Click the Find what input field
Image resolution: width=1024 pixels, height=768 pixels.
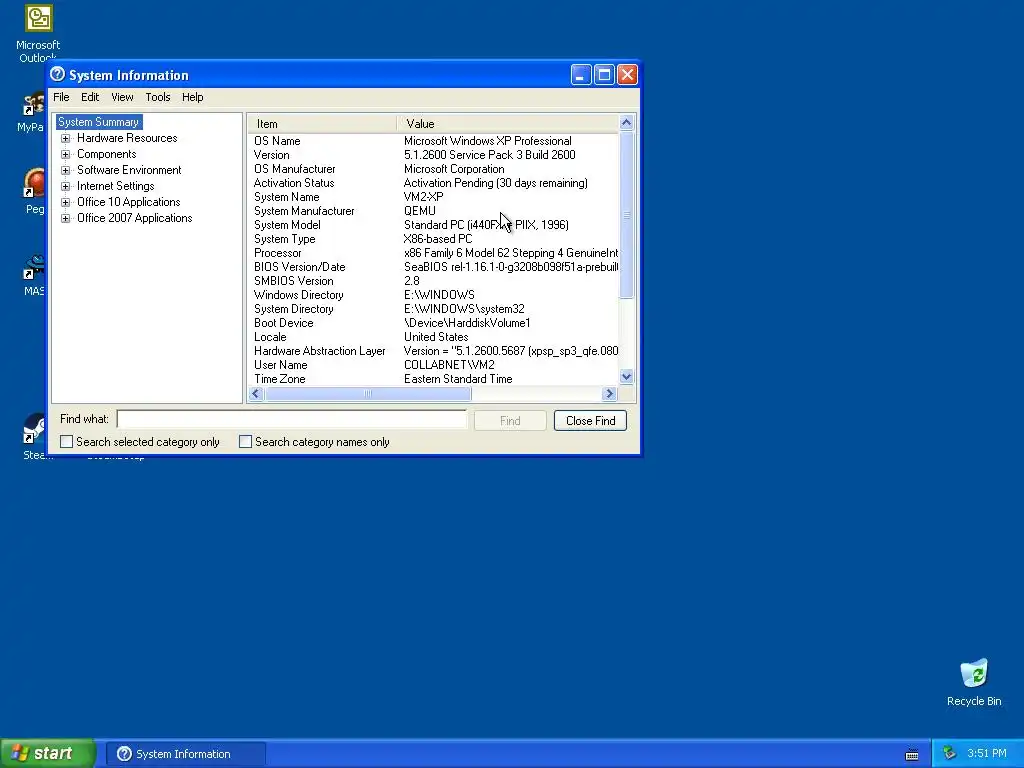pos(292,419)
